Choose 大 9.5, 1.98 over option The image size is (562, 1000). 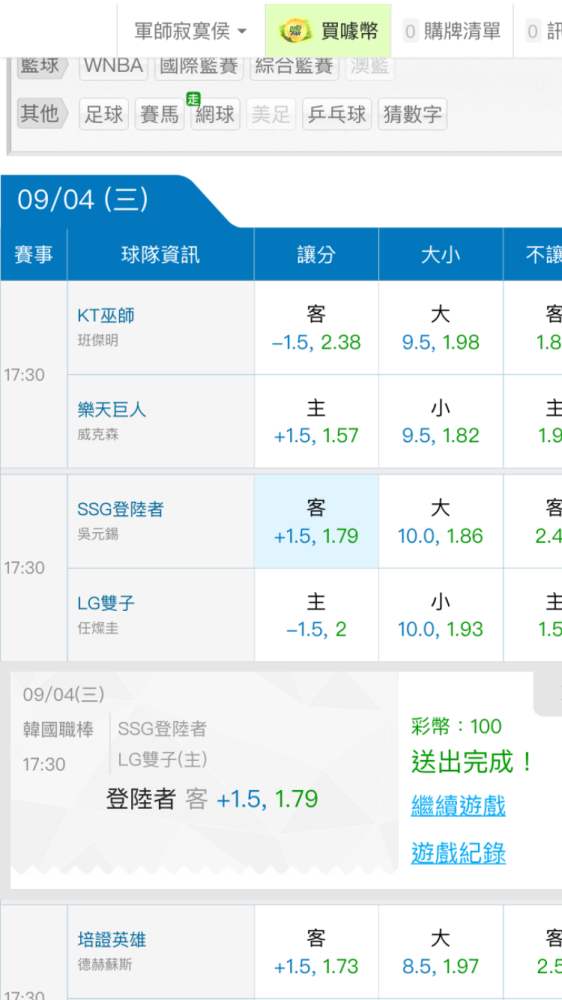[x=441, y=328]
